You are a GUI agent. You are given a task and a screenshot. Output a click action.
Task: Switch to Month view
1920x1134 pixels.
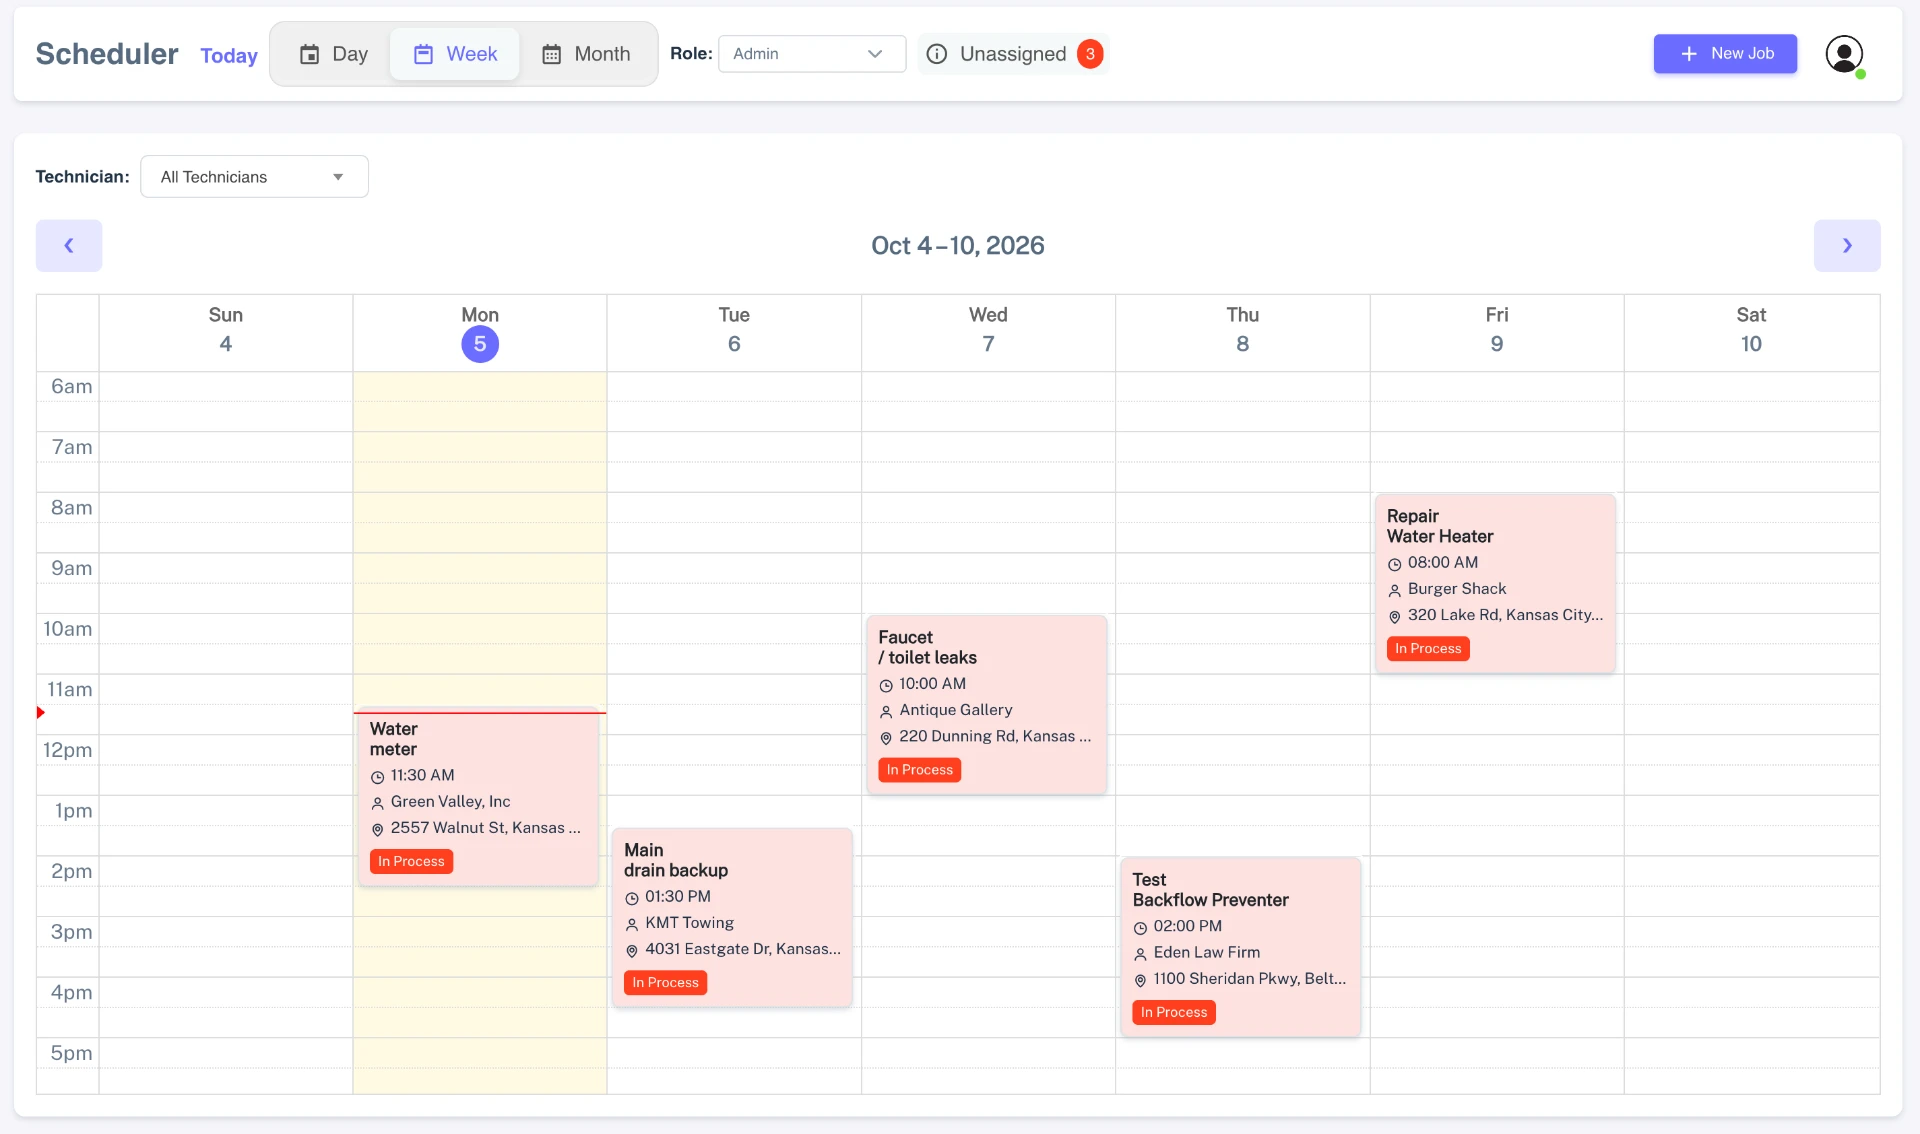coord(586,54)
